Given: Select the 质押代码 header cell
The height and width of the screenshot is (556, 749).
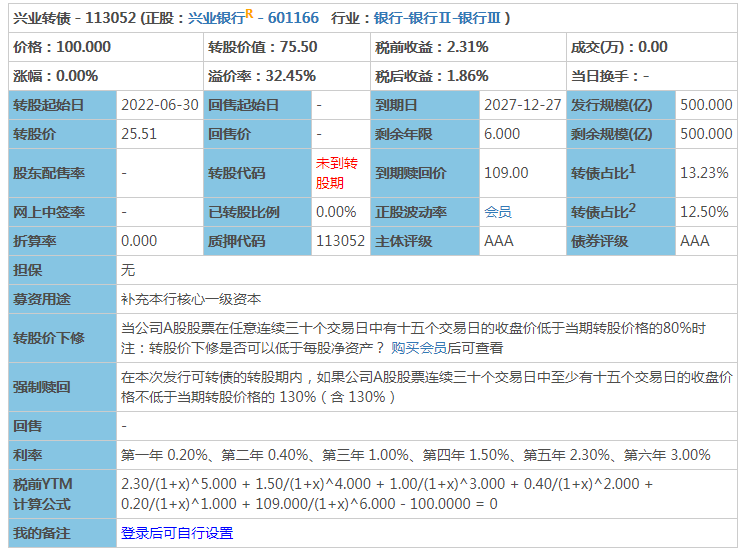Looking at the screenshot, I should pyautogui.click(x=257, y=241).
